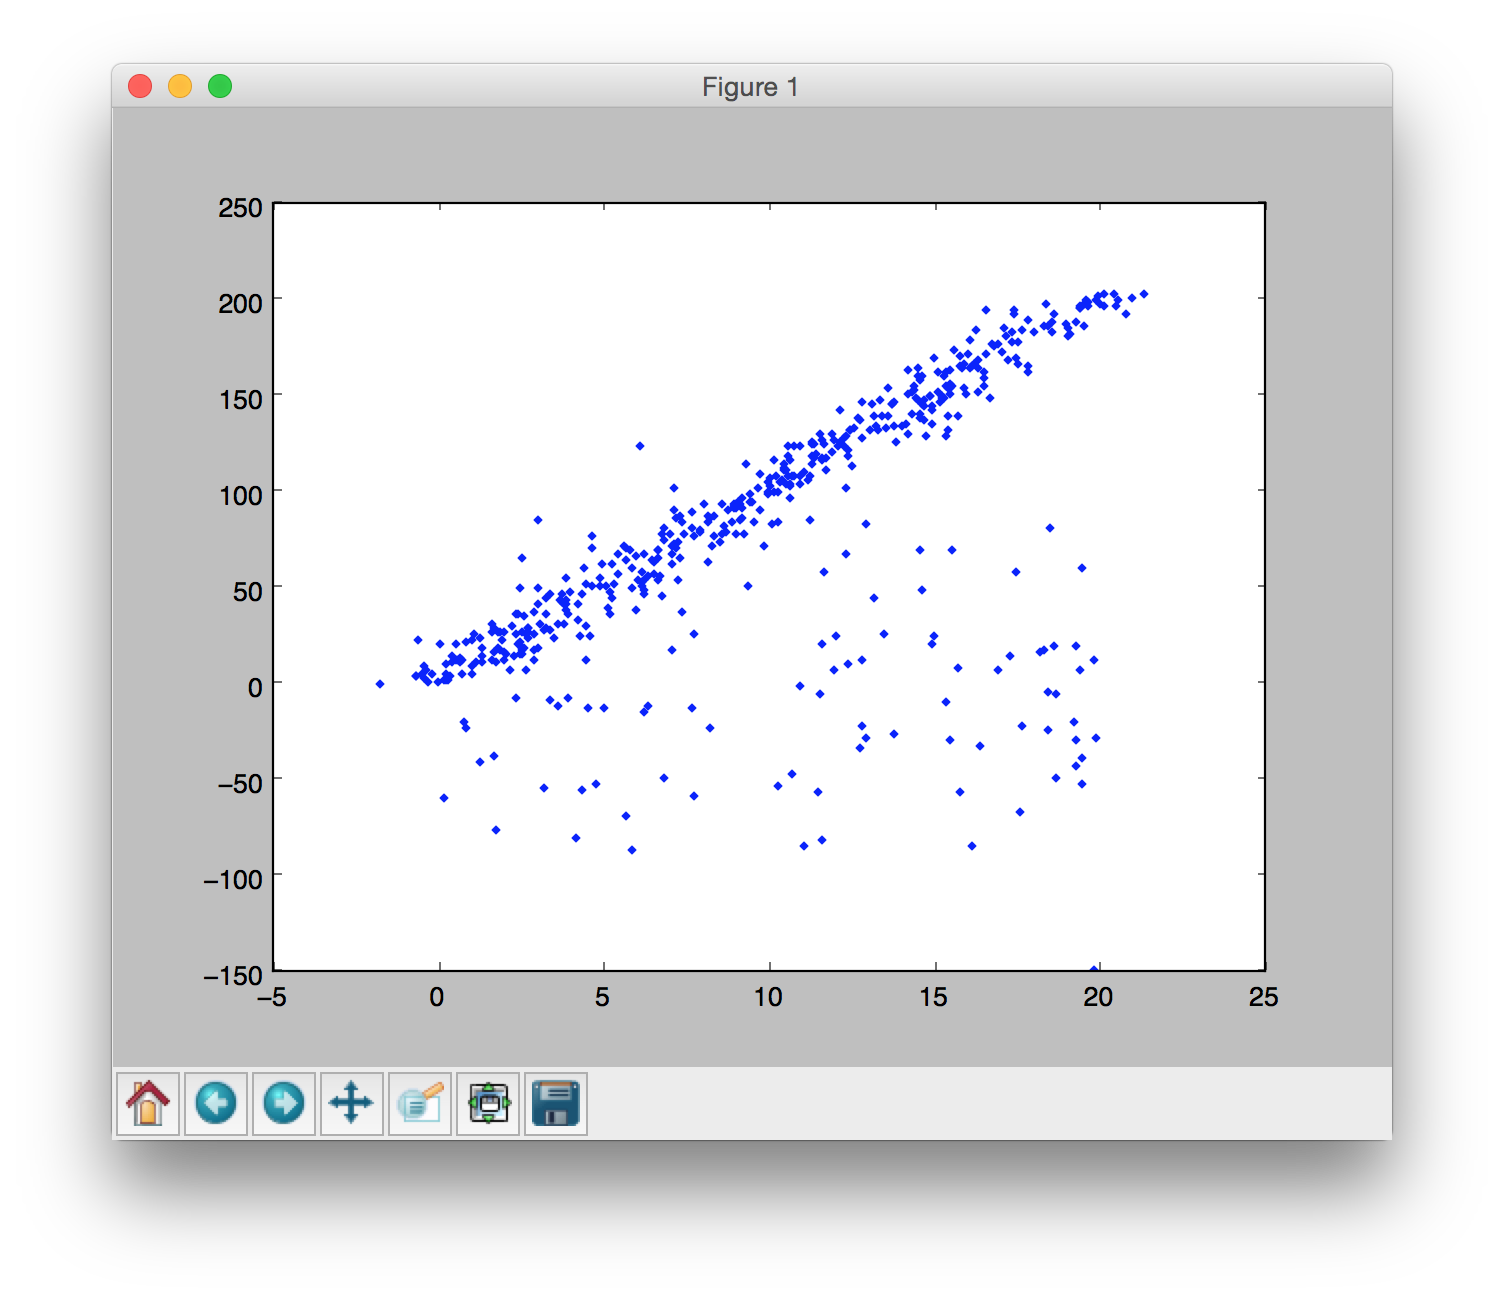Click the "Figure 1" window title
This screenshot has width=1504, height=1300.
click(x=750, y=87)
